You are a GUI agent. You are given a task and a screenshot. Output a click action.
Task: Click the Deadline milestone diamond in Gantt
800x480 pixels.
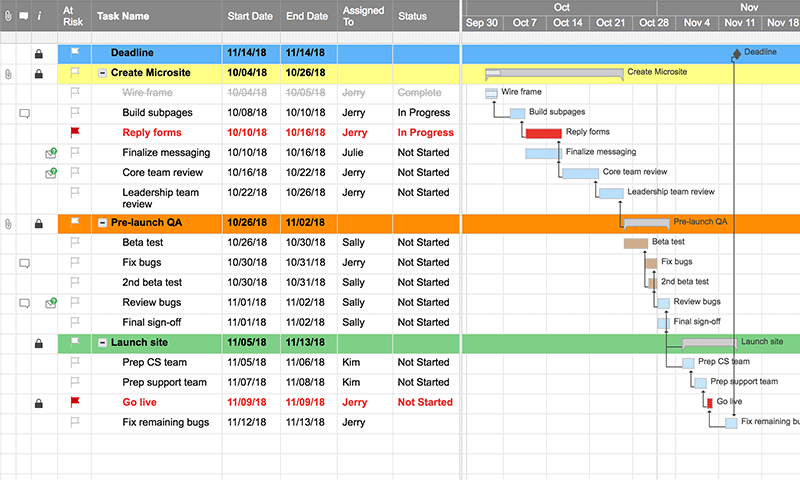[736, 53]
